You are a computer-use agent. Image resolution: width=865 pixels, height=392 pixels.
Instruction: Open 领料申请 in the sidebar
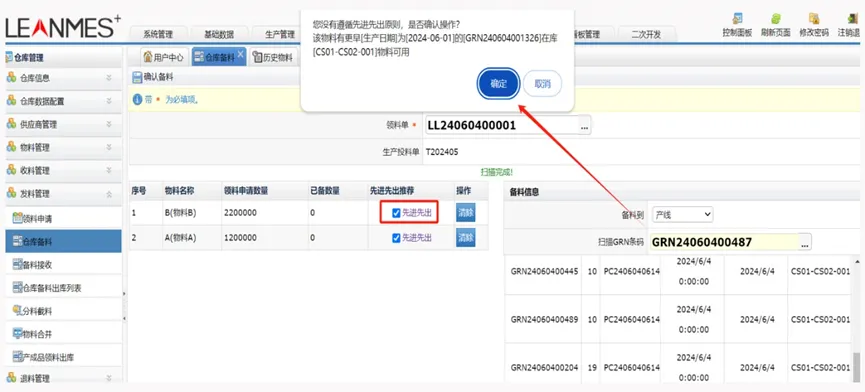tap(63, 218)
